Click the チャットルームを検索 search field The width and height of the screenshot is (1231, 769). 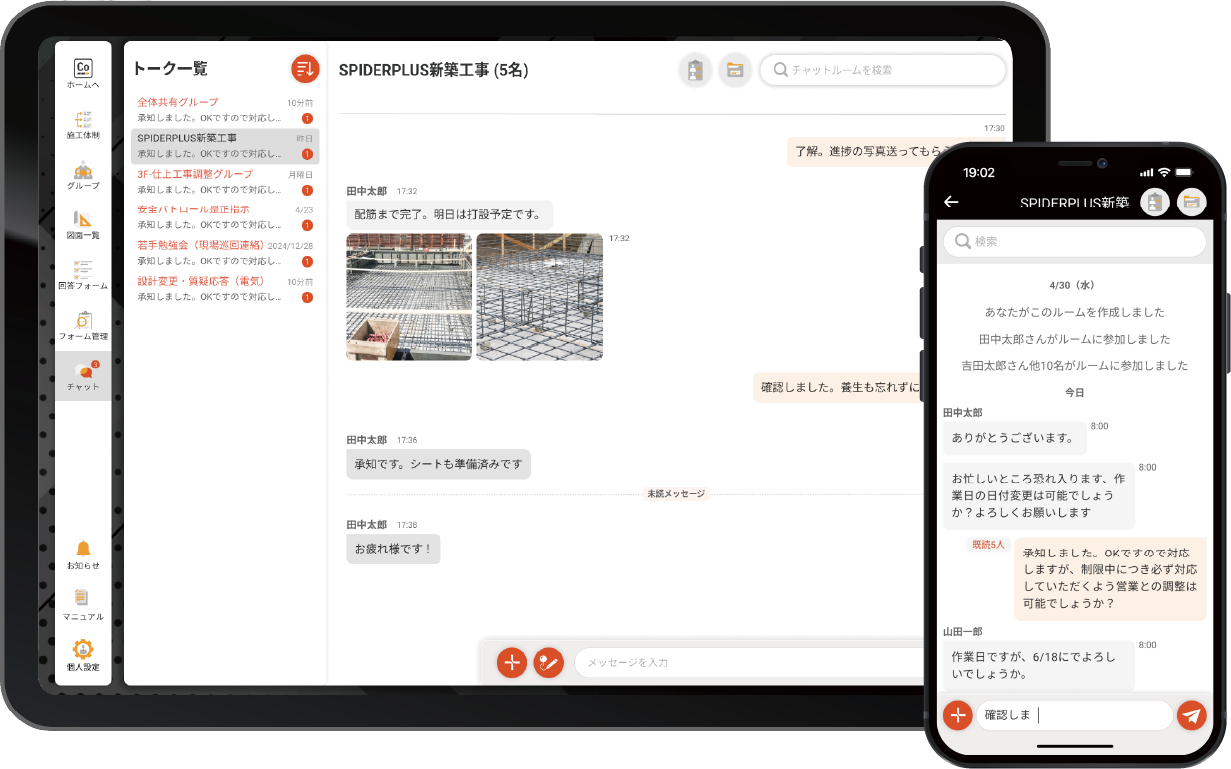883,70
